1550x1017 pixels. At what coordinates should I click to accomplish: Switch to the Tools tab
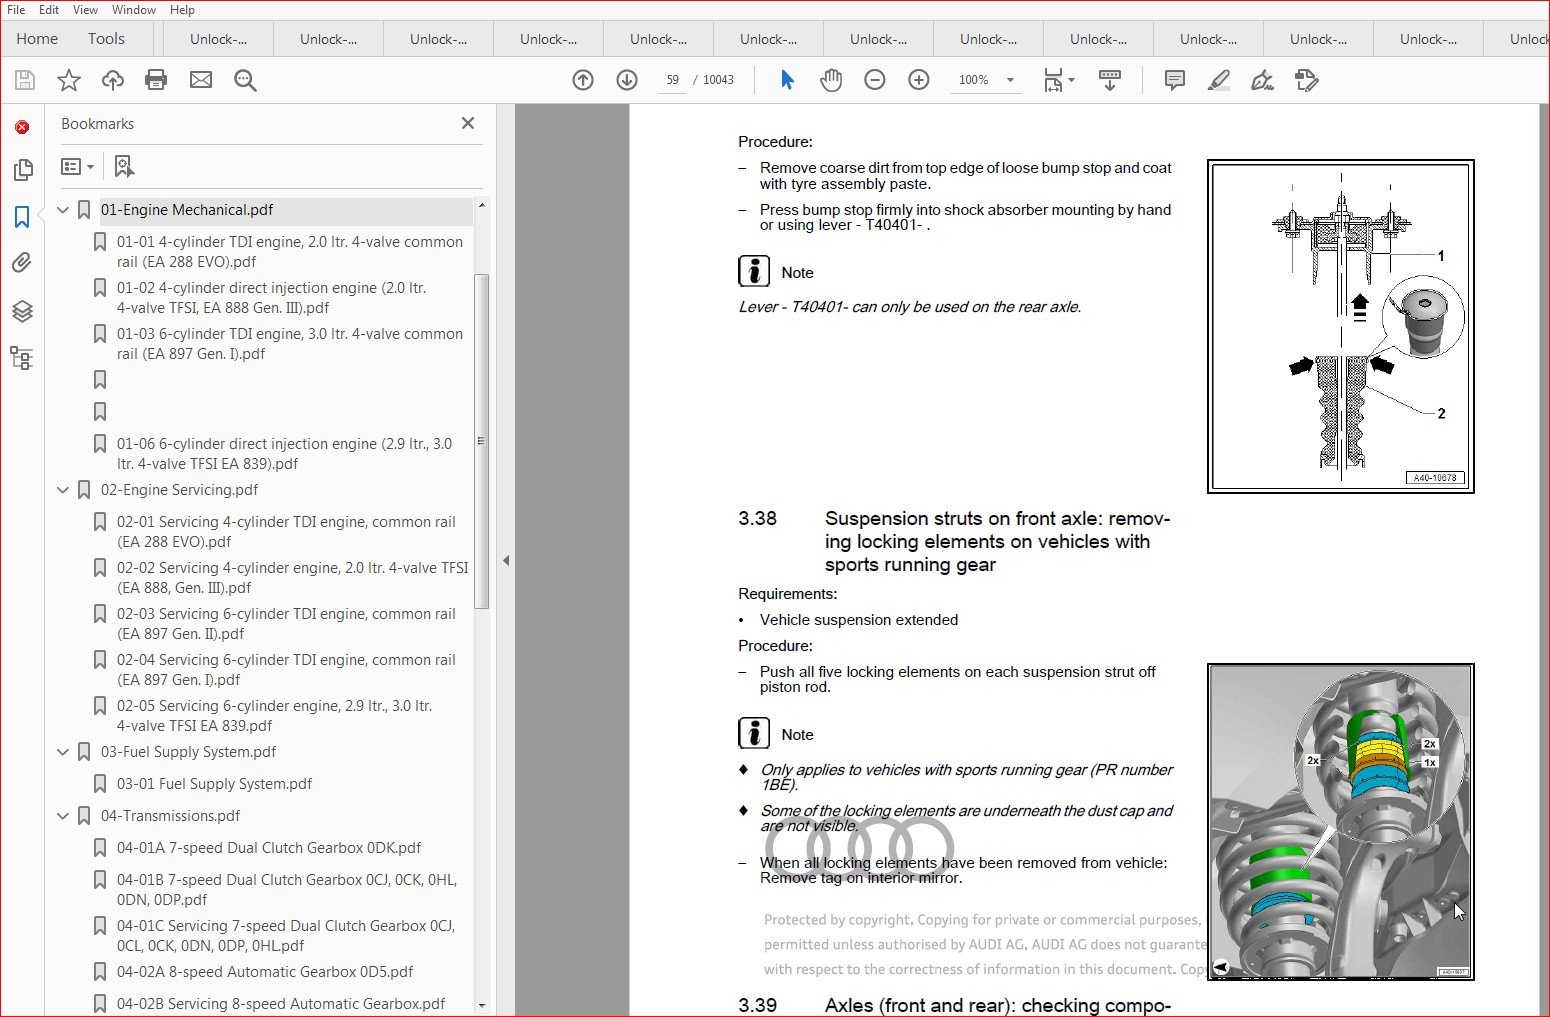point(106,39)
